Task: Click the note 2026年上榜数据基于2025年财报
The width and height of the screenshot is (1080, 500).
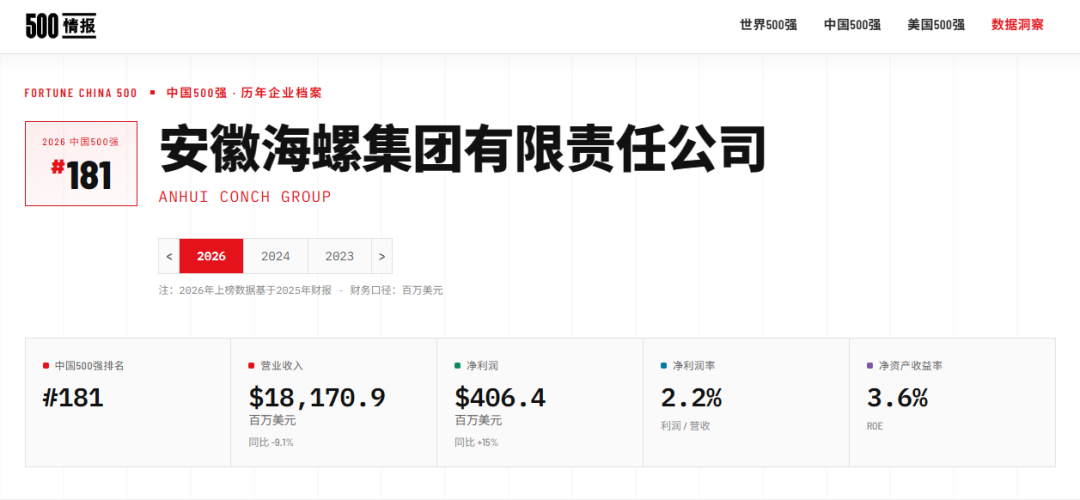Action: [255, 291]
